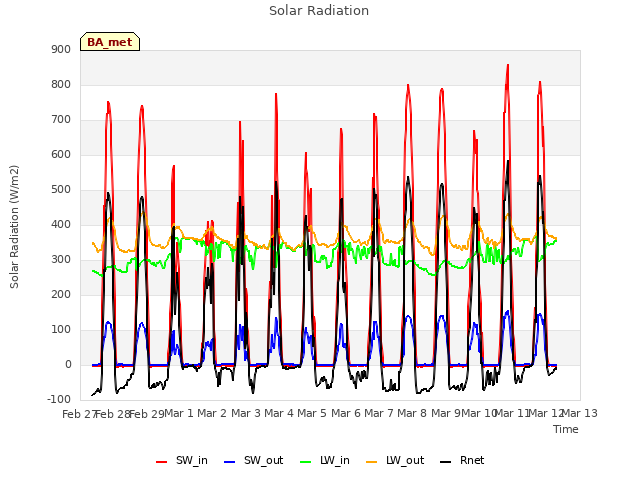The image size is (640, 480).
Task: Click the 900 y-axis tick label
Action: click(x=61, y=49)
